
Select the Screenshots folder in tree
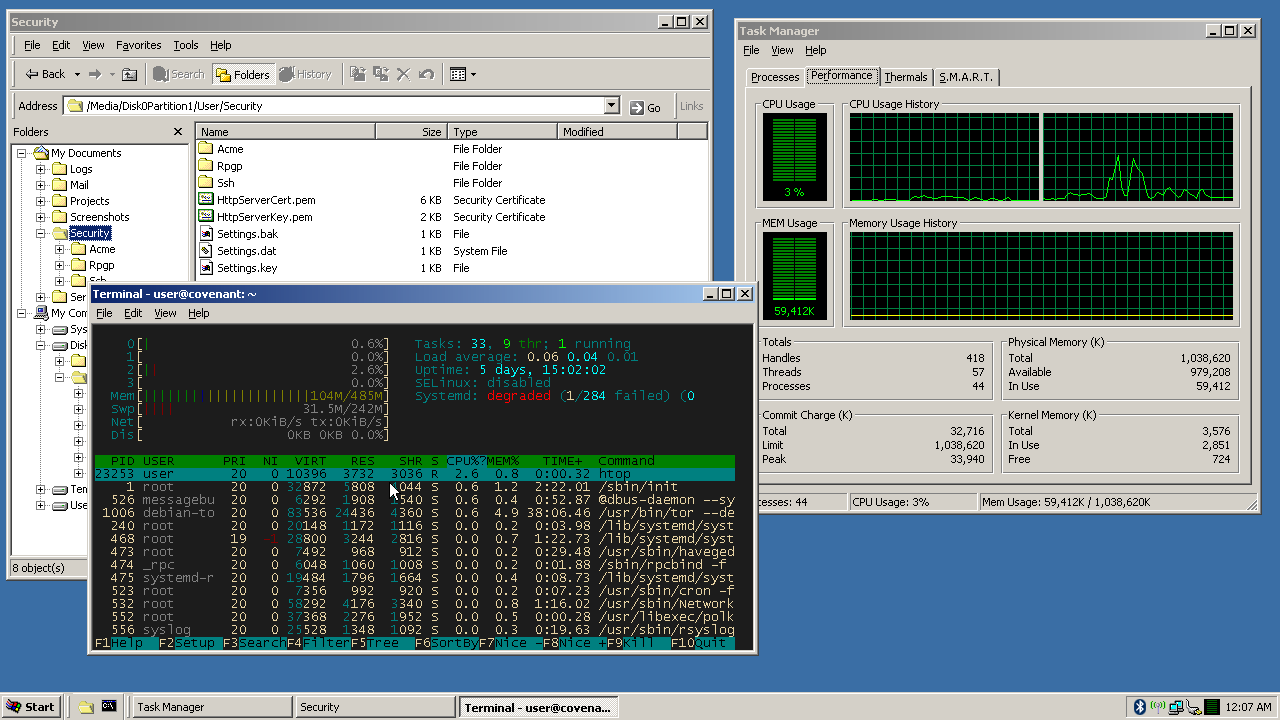(99, 217)
